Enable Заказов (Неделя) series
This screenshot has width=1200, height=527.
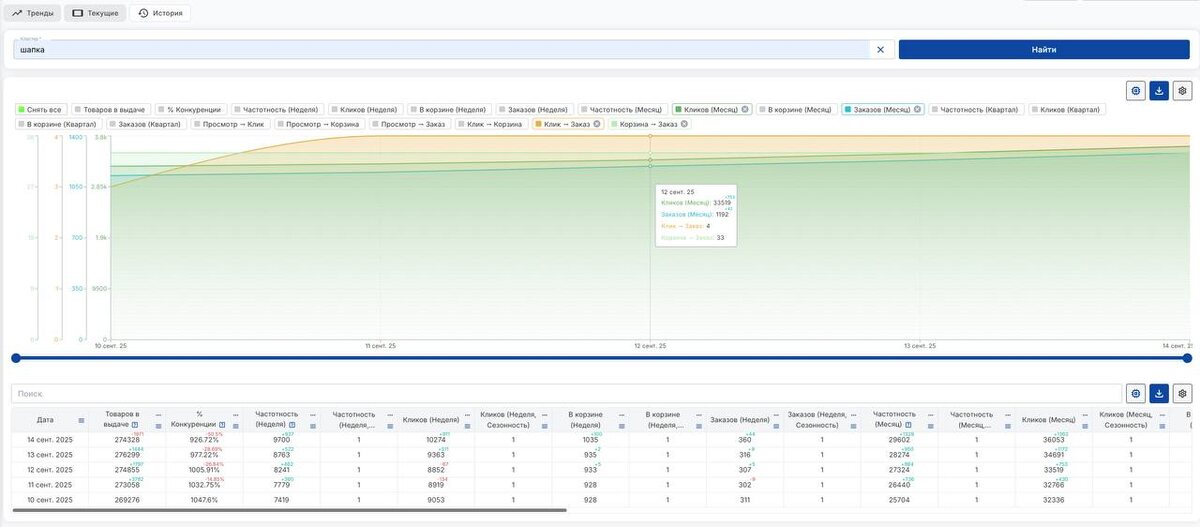(x=533, y=109)
